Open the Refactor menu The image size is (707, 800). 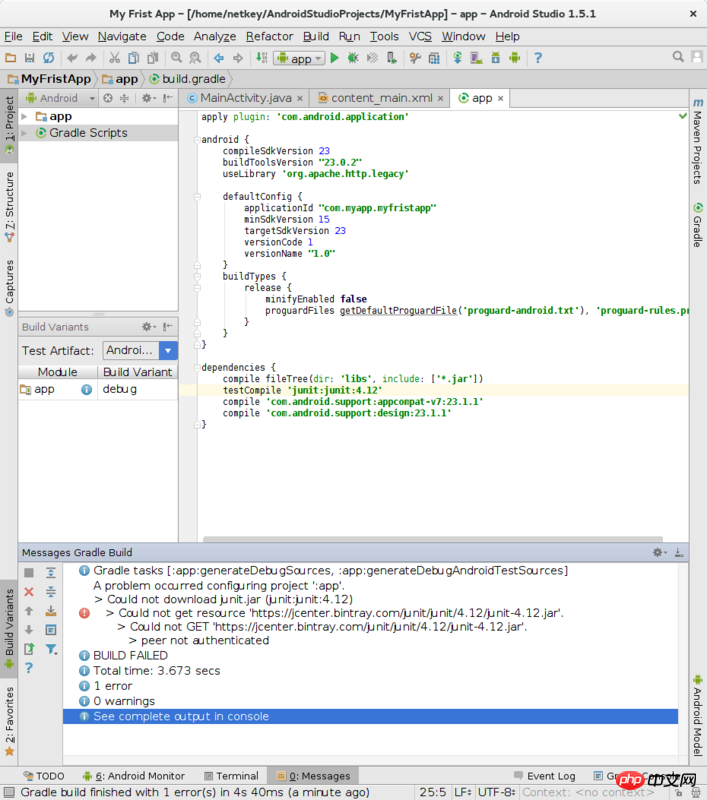(x=270, y=36)
